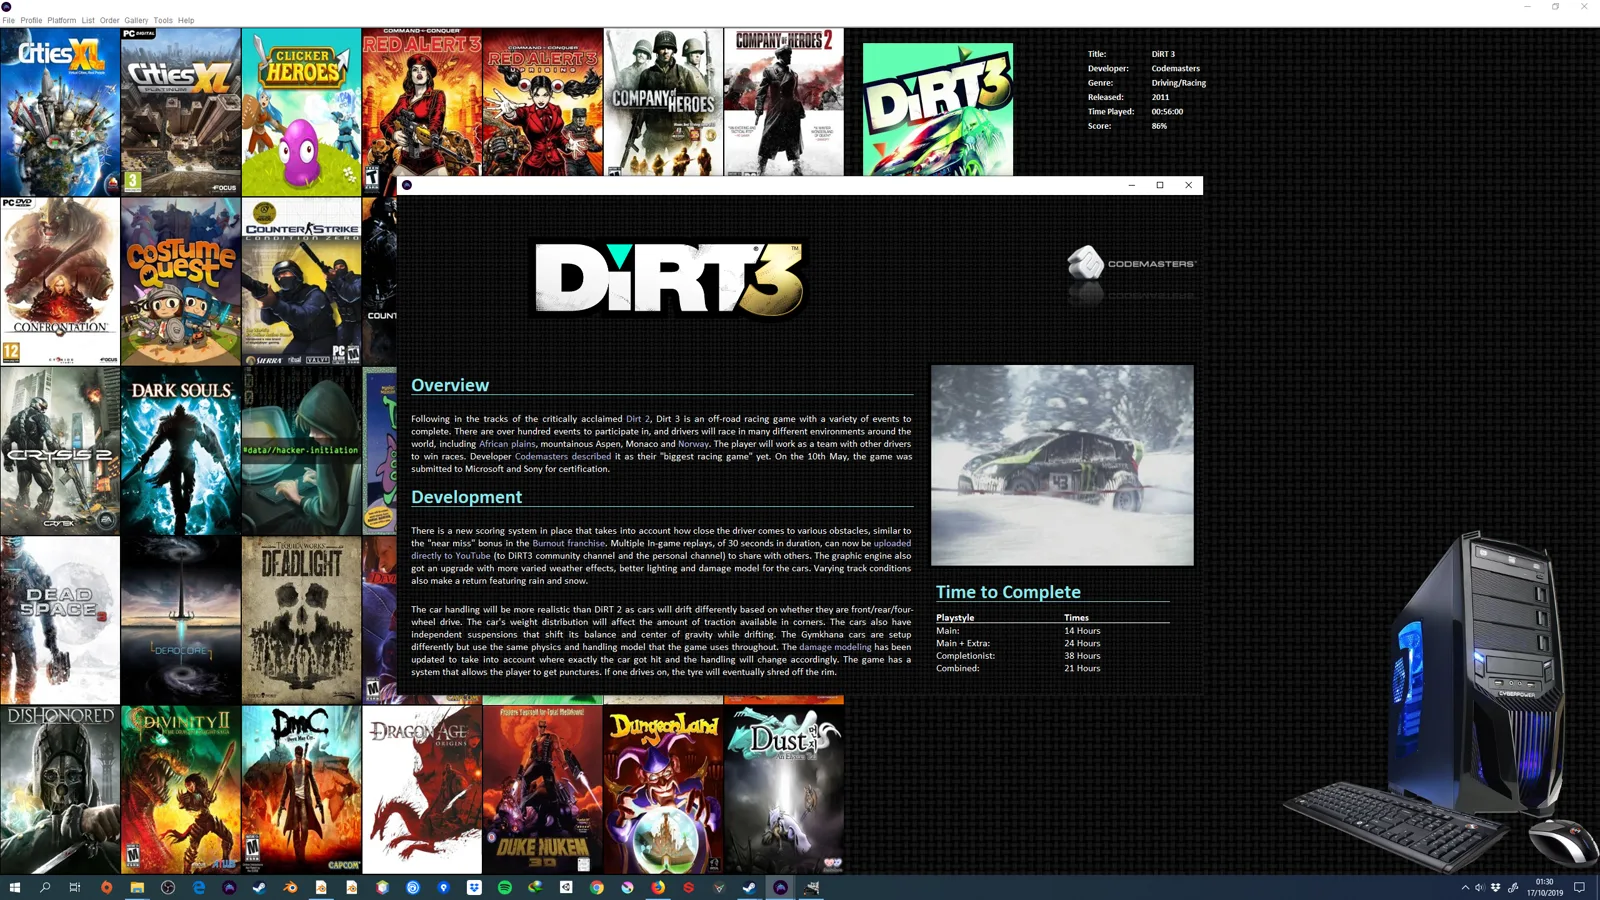The width and height of the screenshot is (1600, 900).
Task: Select the Cities XL game cover
Action: click(x=60, y=111)
